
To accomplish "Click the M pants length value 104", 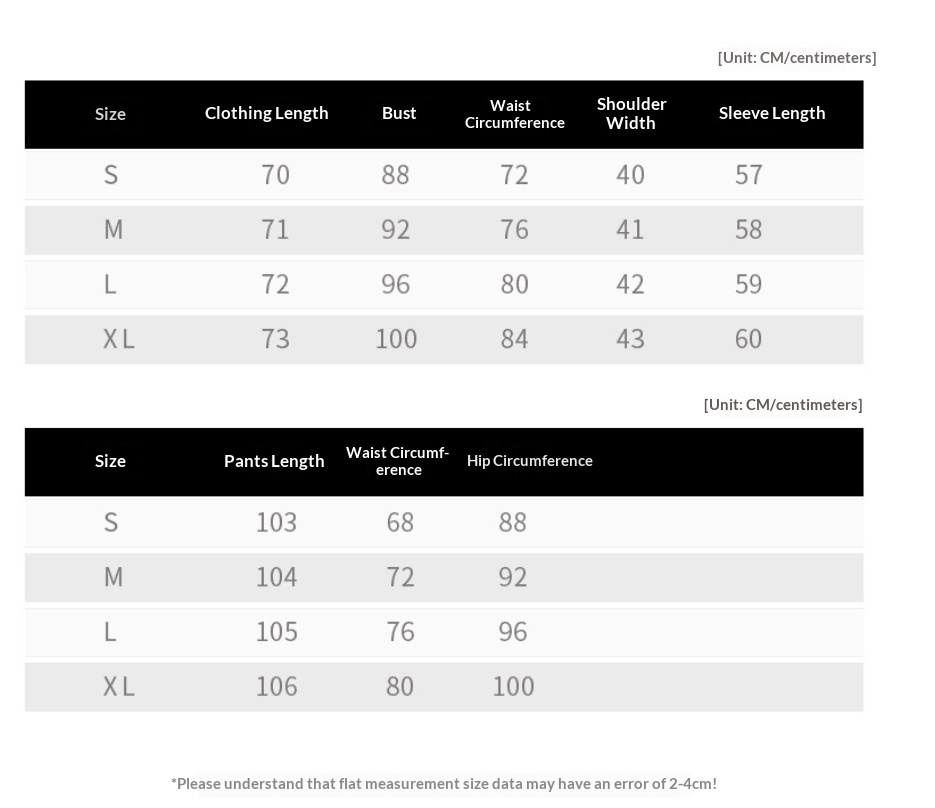I will (276, 577).
